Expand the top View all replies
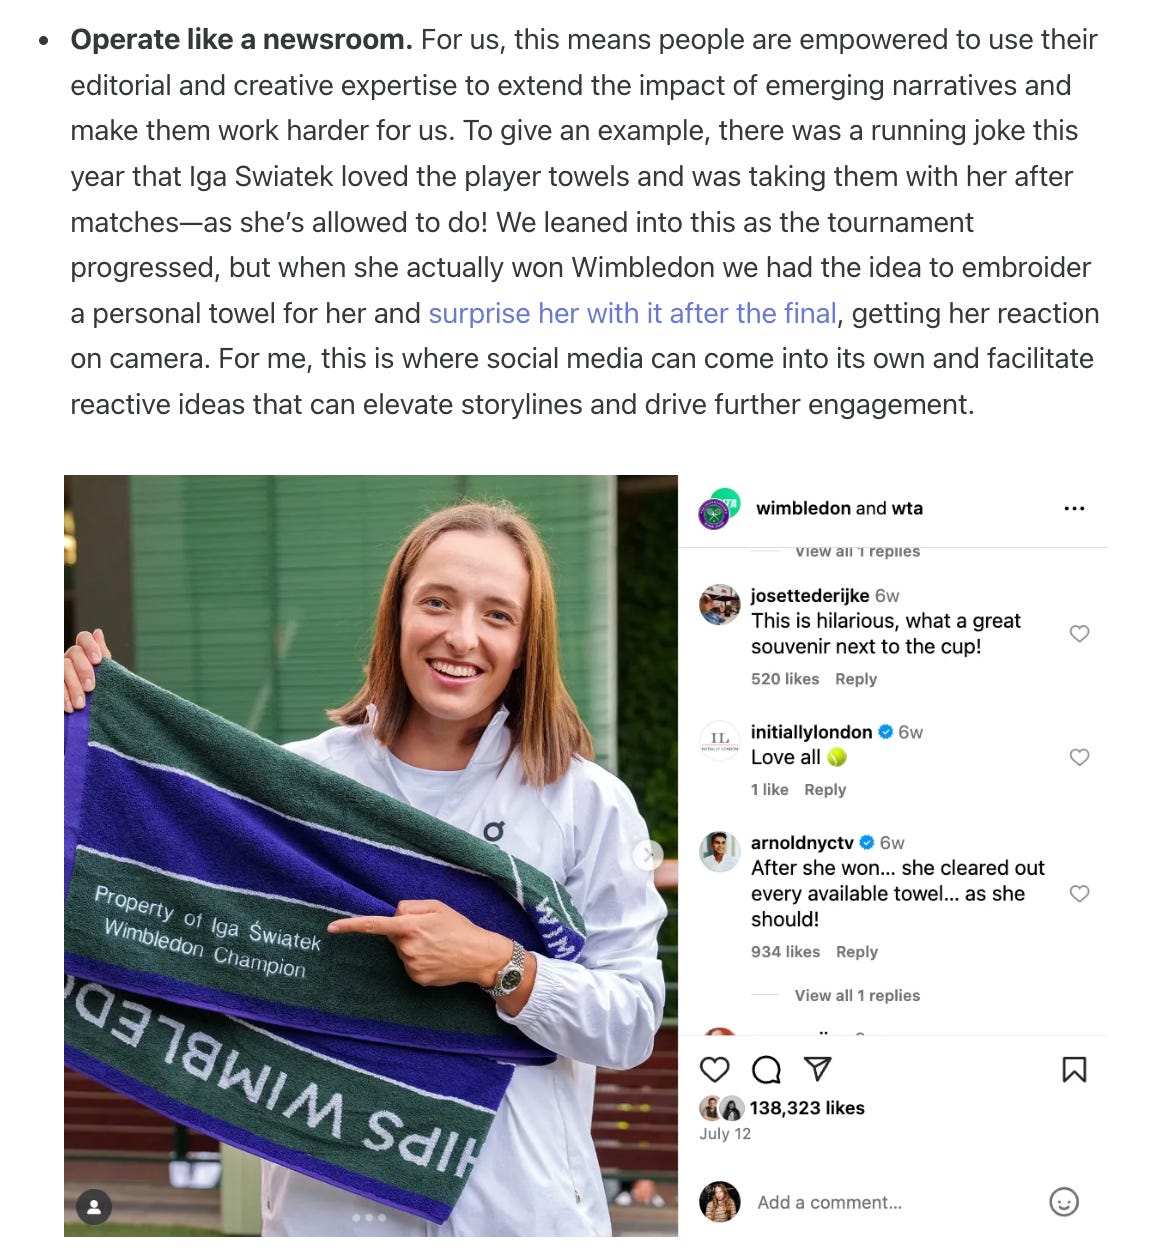This screenshot has height=1254, width=1170. (857, 551)
